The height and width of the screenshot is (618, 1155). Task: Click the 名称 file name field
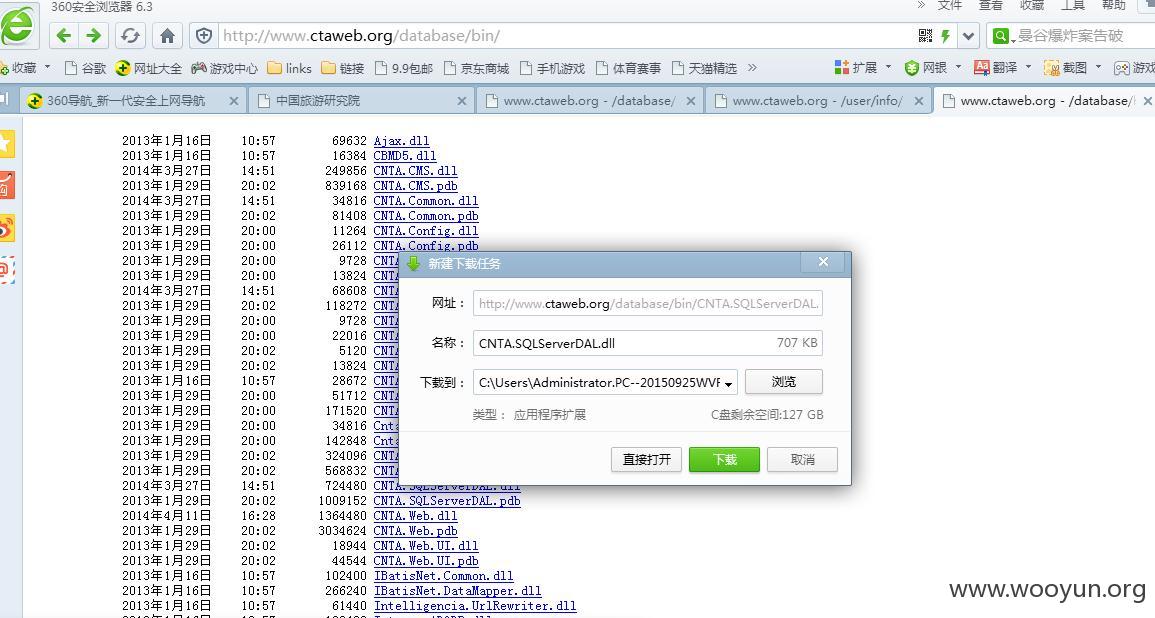tap(647, 343)
